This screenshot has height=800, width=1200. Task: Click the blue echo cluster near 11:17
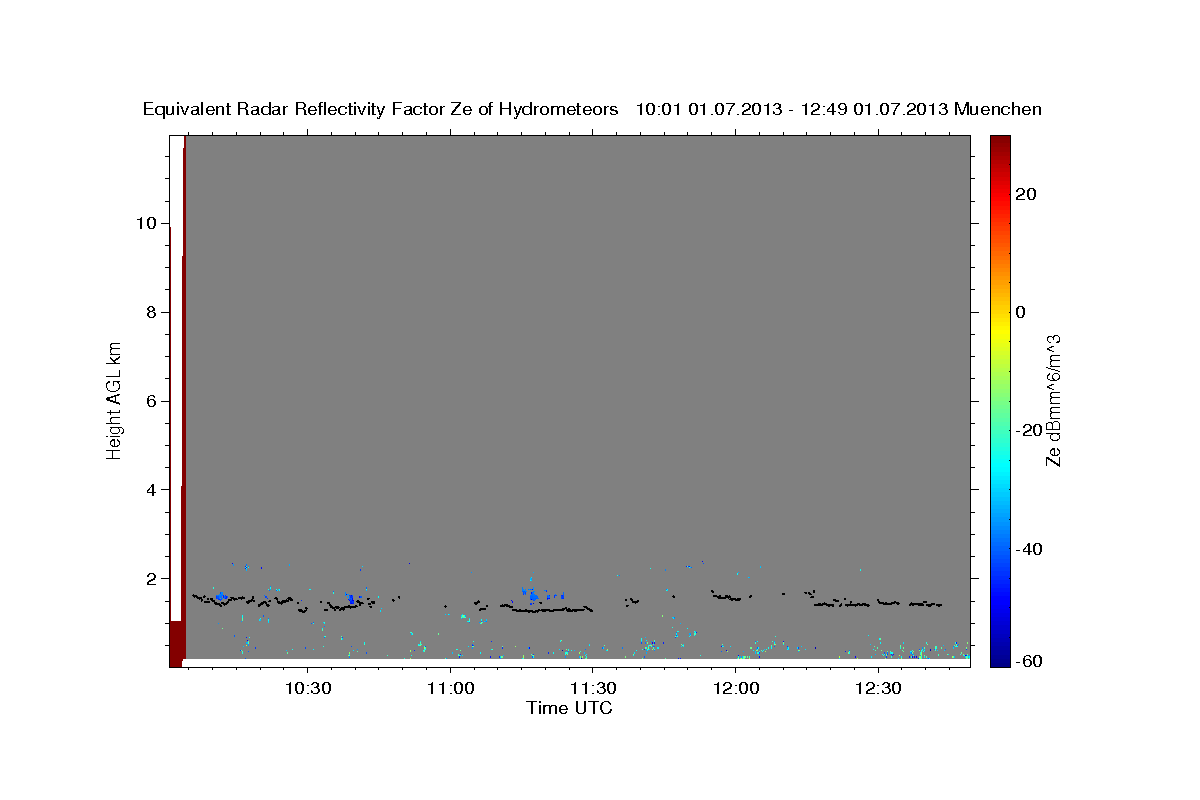[533, 595]
